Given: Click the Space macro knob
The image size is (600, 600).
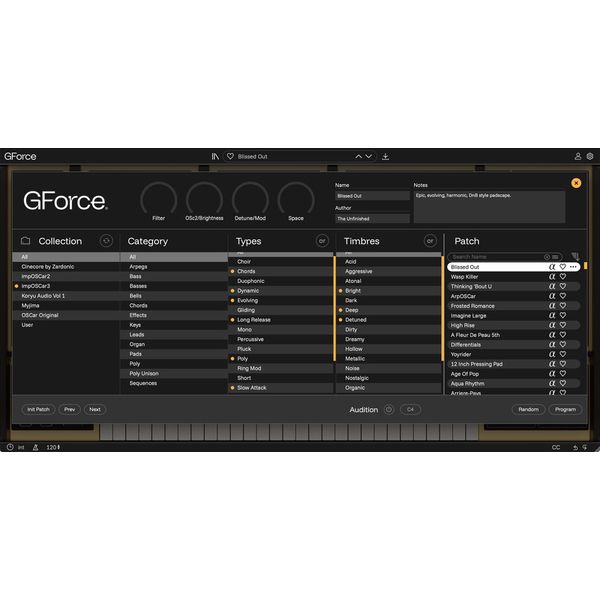Looking at the screenshot, I should pos(296,200).
